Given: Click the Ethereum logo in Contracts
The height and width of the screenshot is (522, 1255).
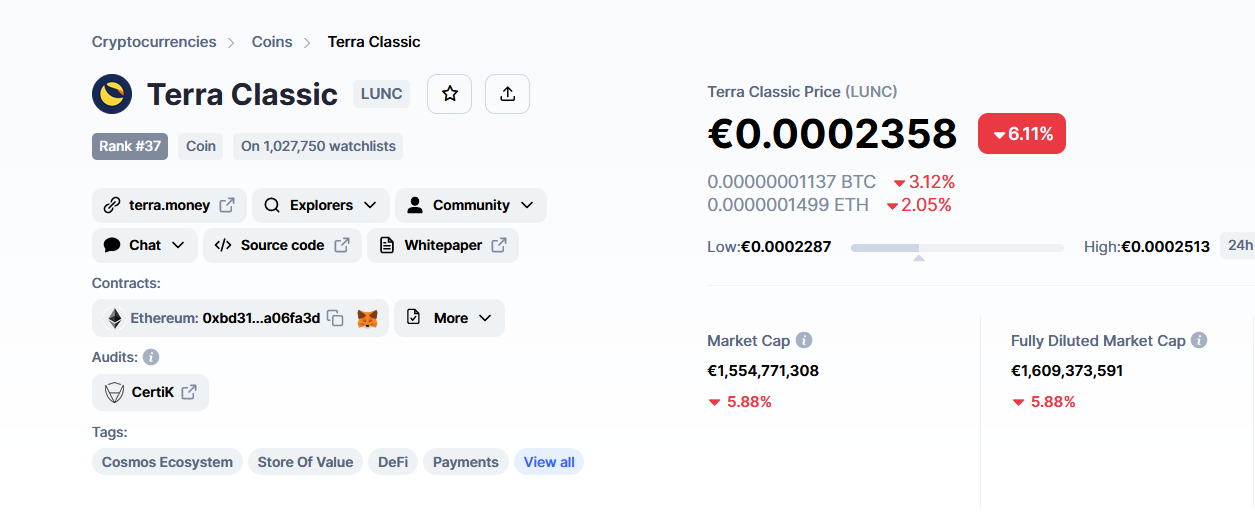Looking at the screenshot, I should (115, 318).
